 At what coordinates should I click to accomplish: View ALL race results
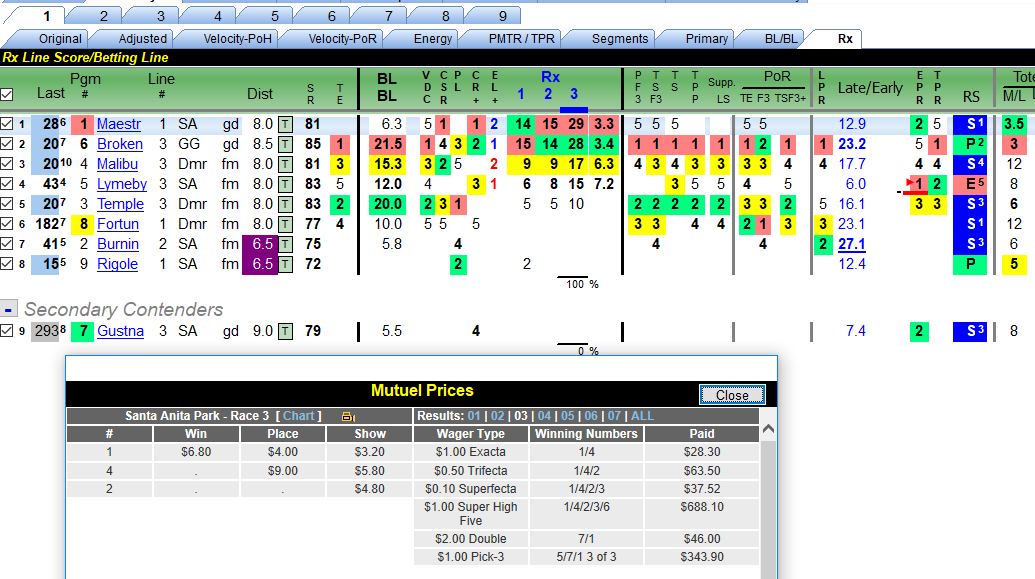pyautogui.click(x=642, y=416)
